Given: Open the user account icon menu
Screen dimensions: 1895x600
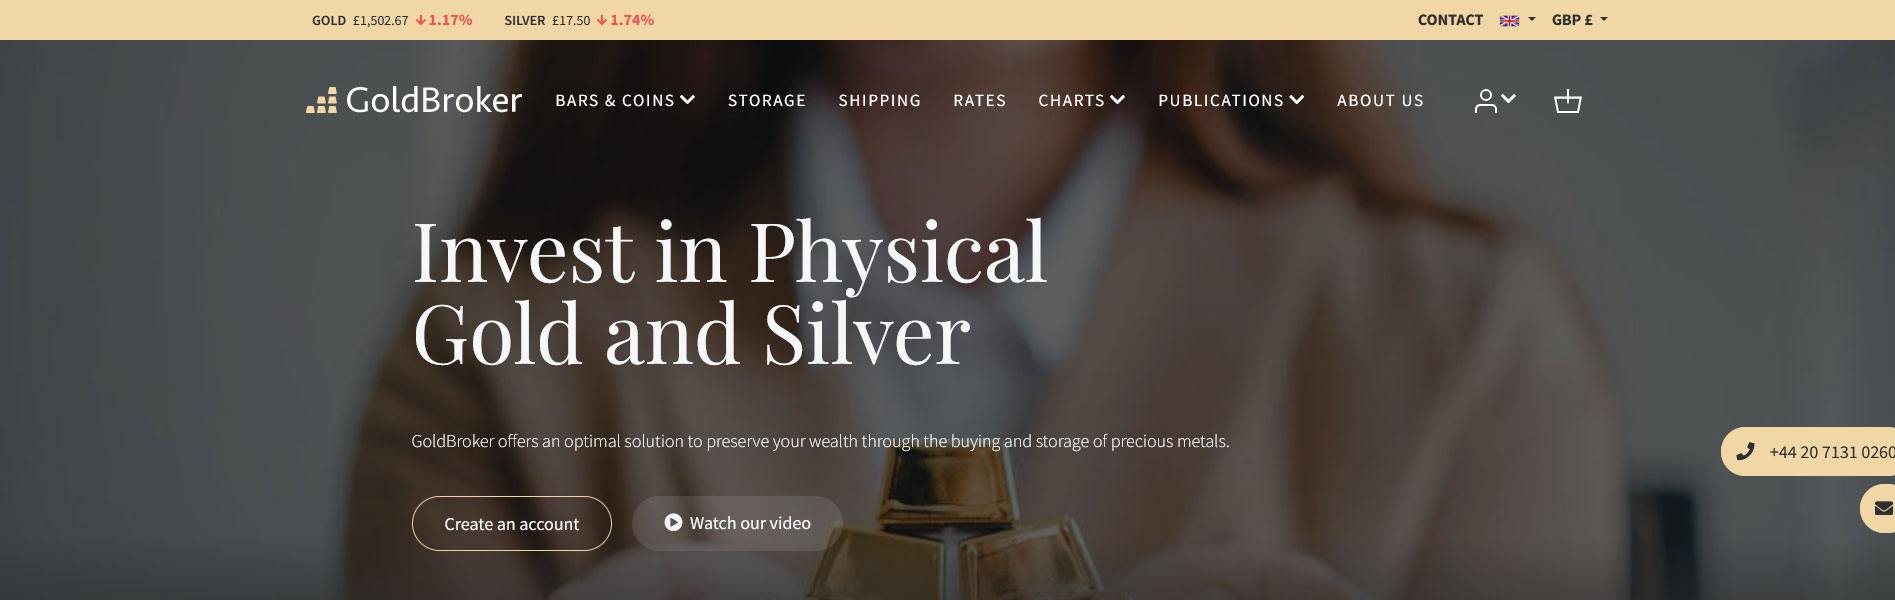Looking at the screenshot, I should (1495, 101).
